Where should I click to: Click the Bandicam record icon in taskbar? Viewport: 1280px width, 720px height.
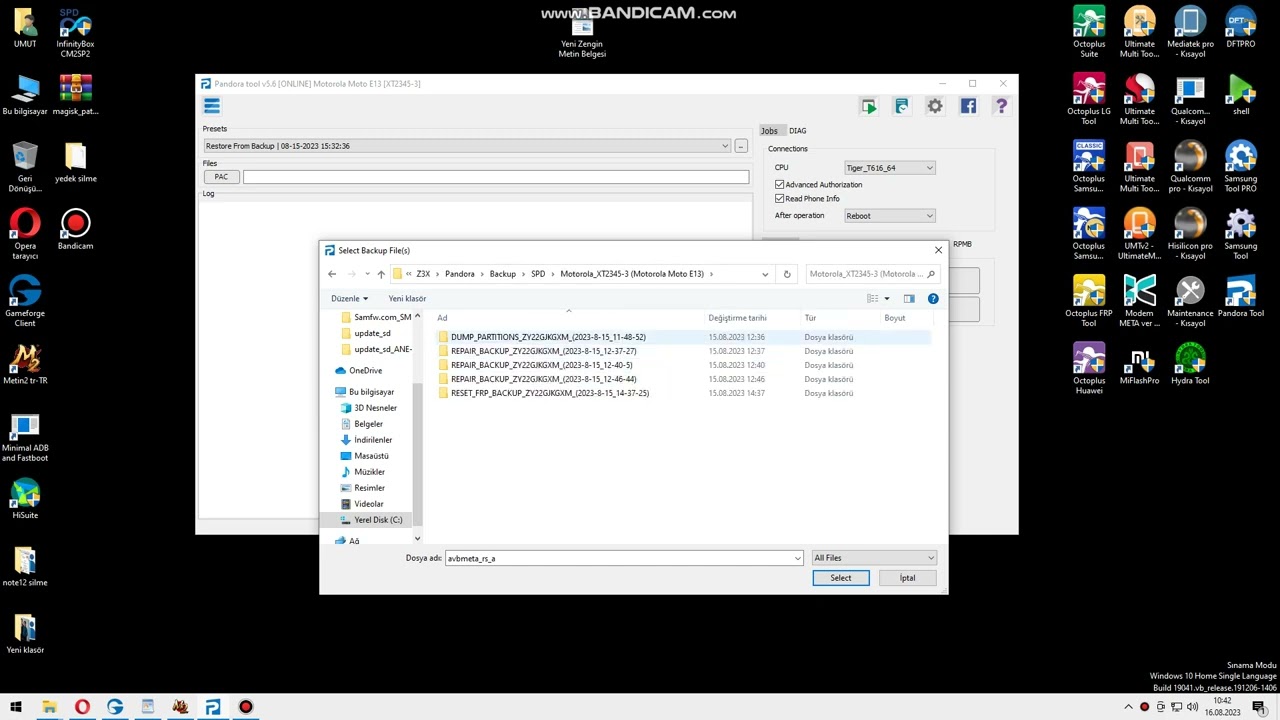[246, 707]
